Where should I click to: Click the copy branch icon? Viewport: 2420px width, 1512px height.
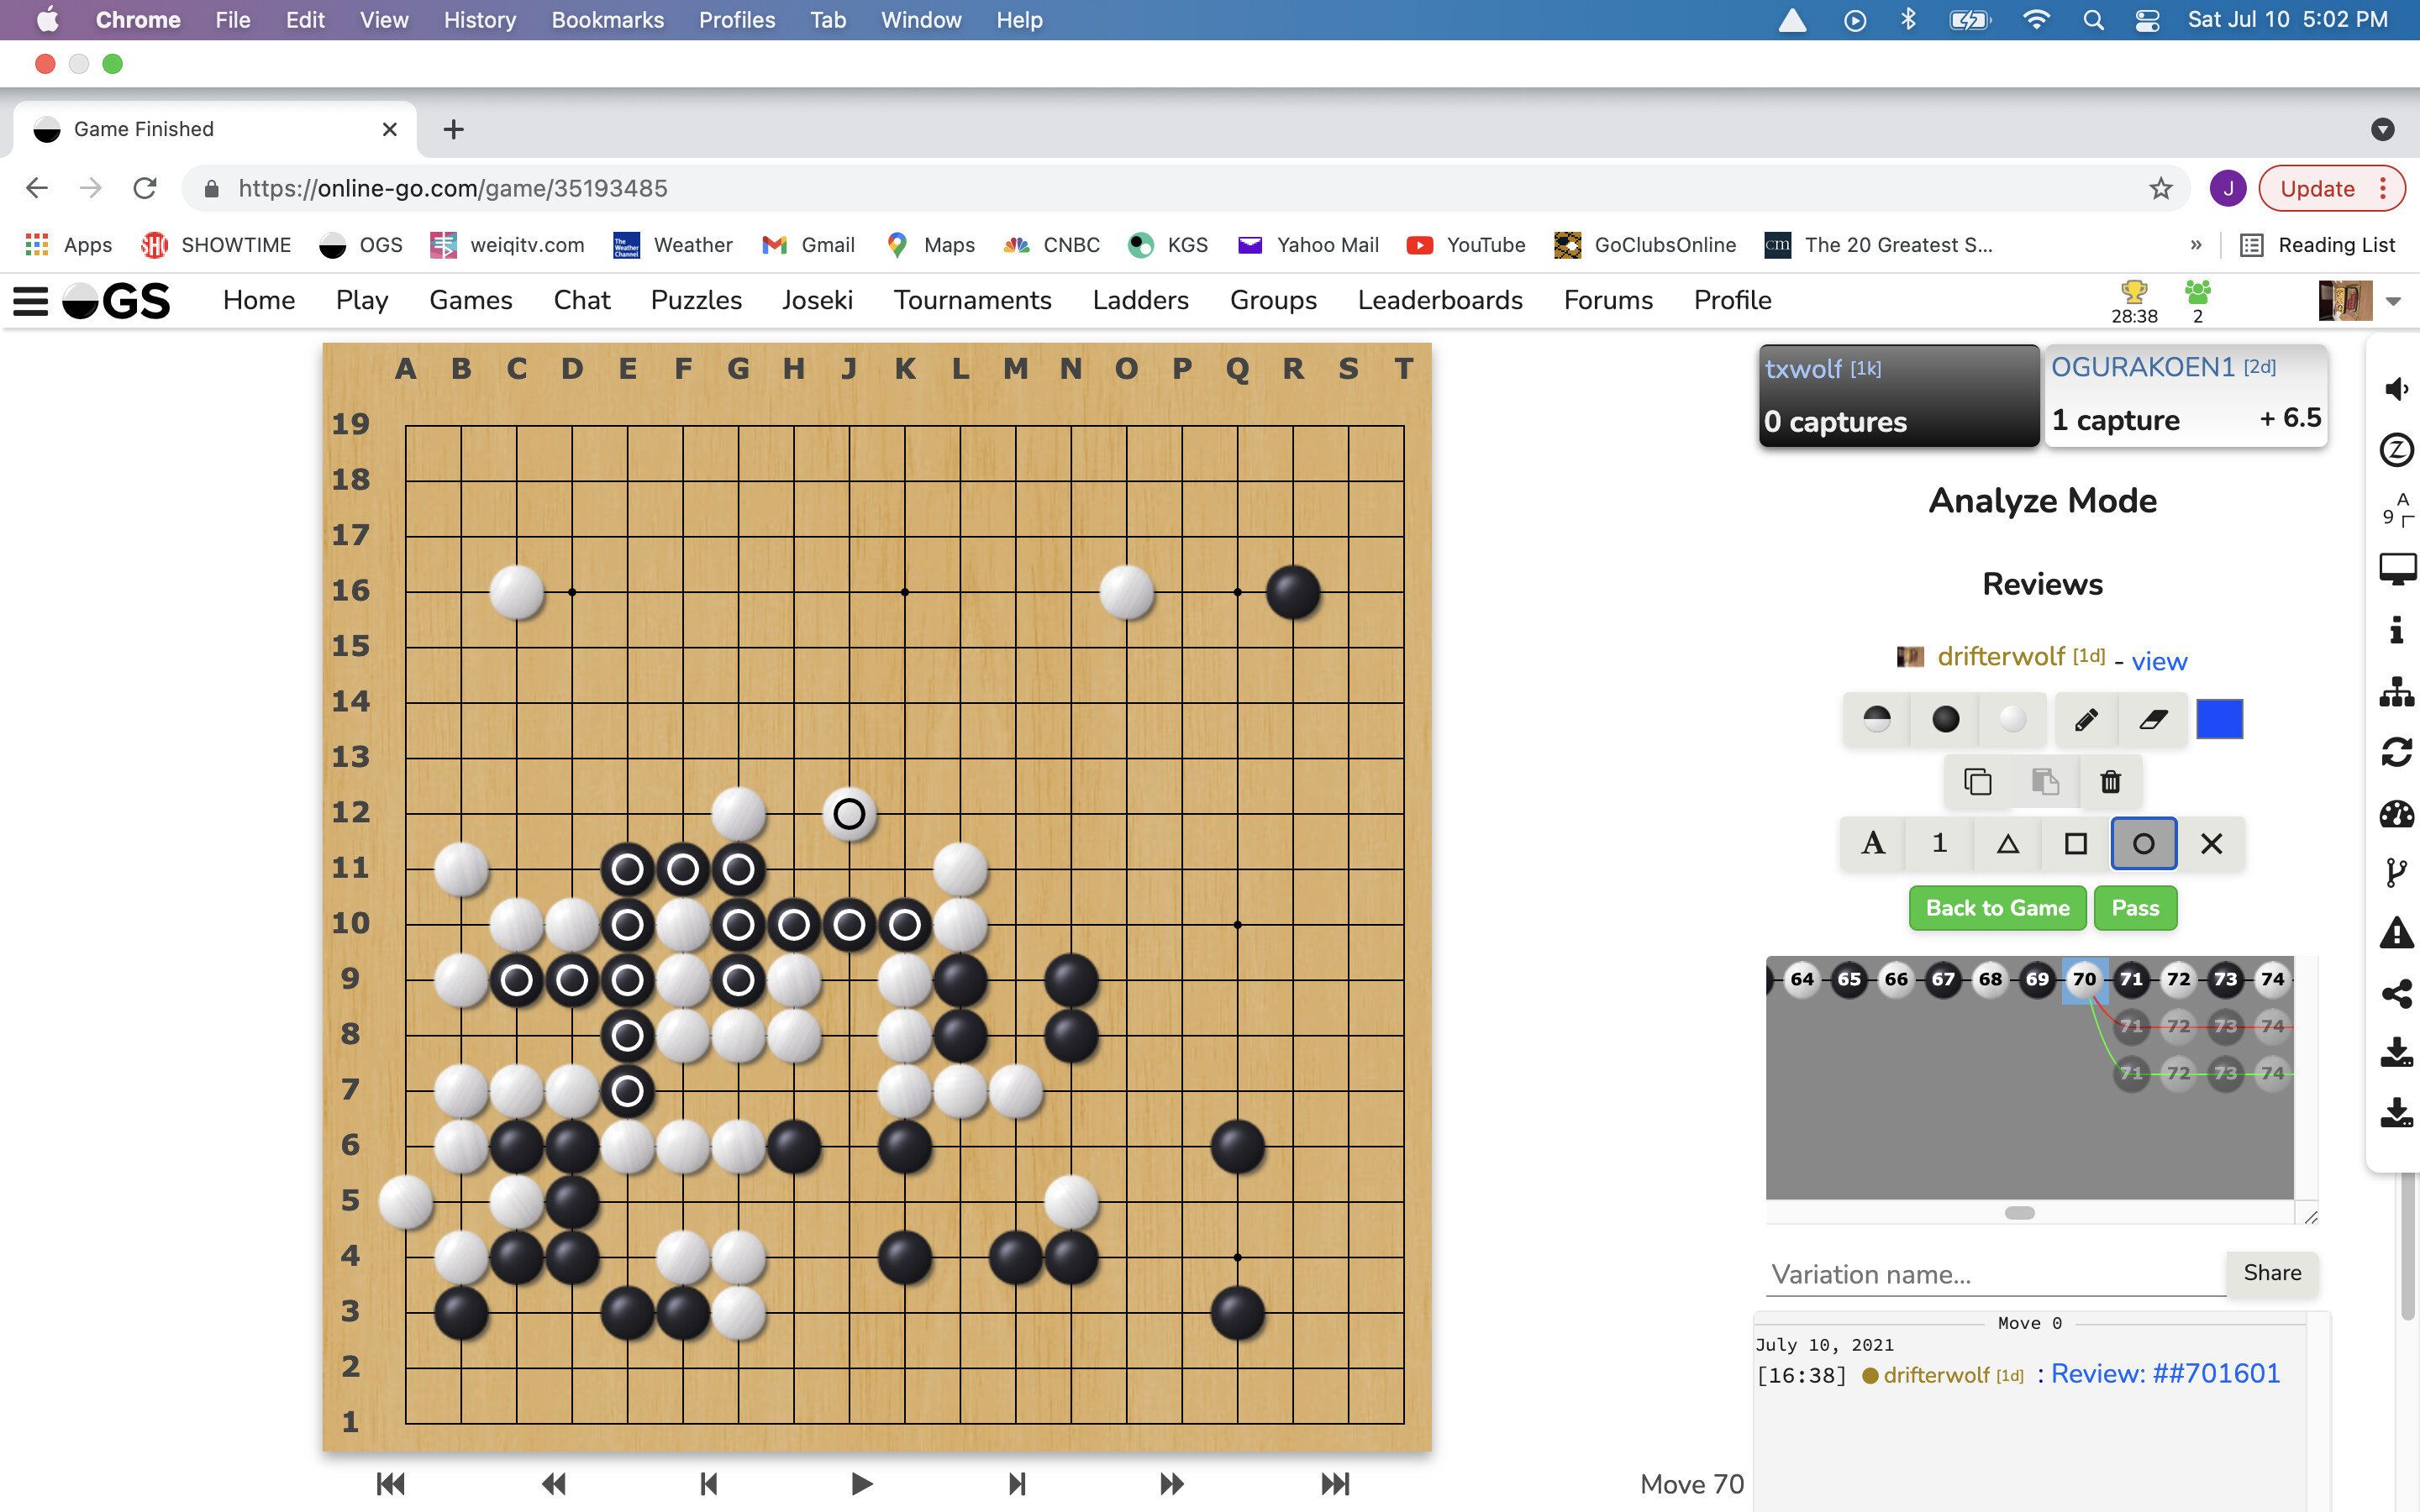[x=1977, y=782]
